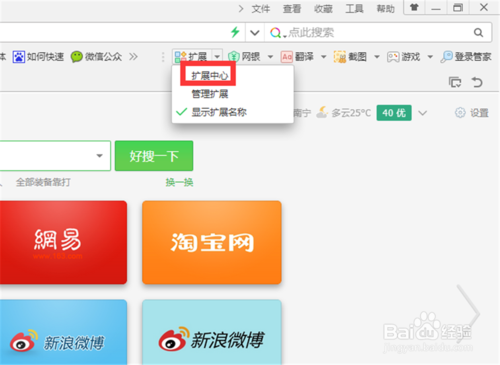
Task: Click the toolbar forward chevron before 文件
Action: point(241,9)
